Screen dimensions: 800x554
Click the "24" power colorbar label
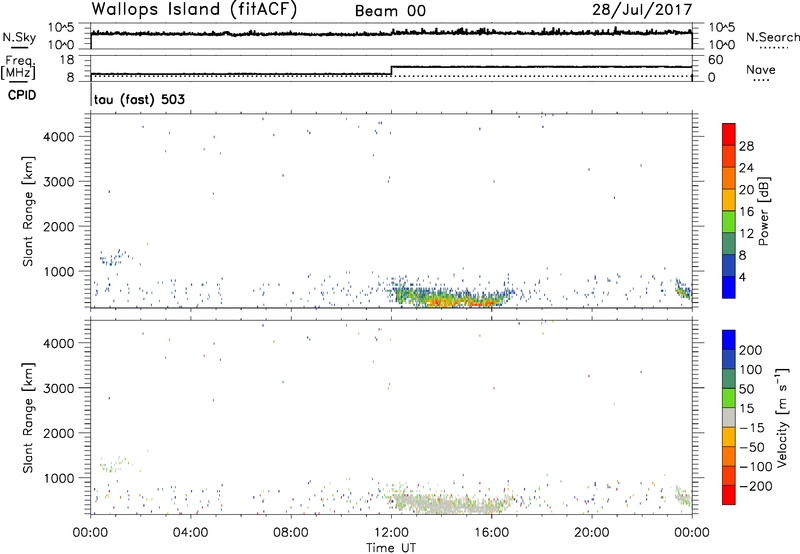point(746,168)
